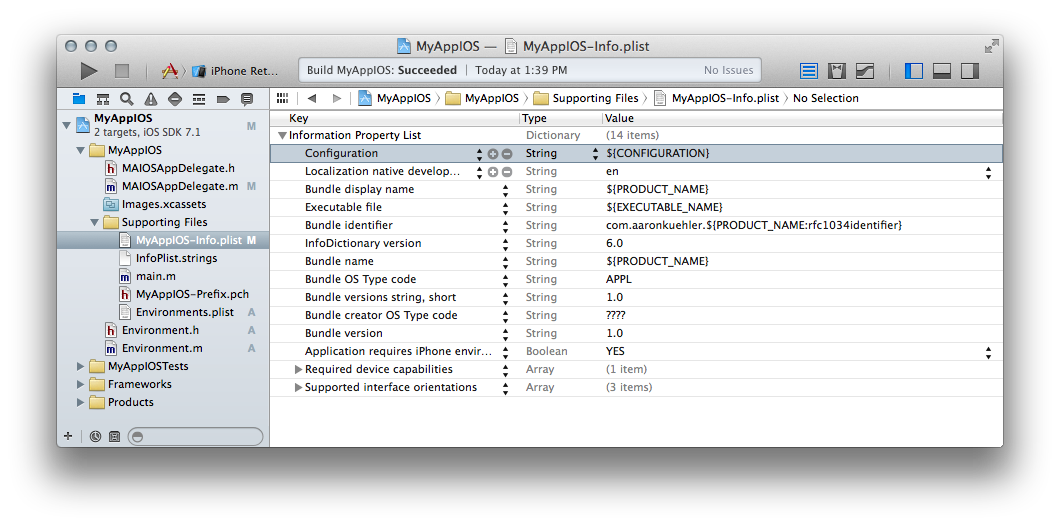Show the Assistant editor
This screenshot has width=1060, height=526.
[837, 70]
